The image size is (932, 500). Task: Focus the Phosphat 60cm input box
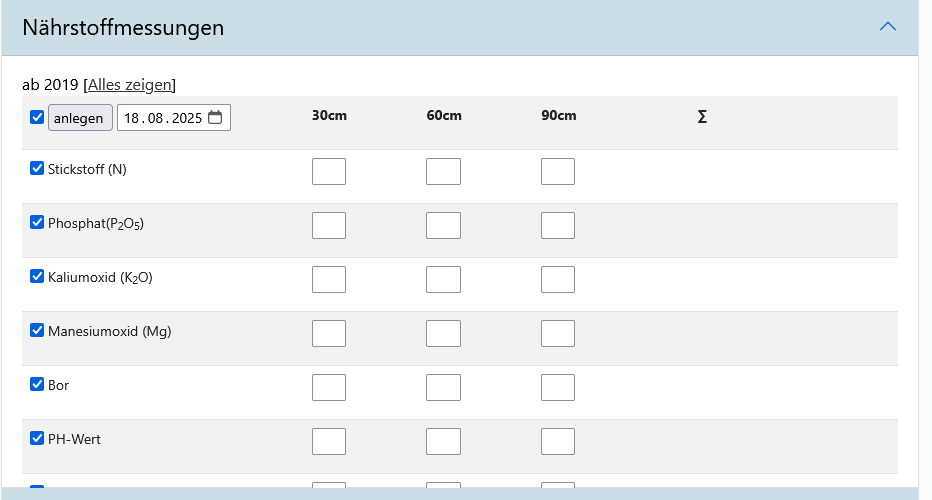click(443, 226)
